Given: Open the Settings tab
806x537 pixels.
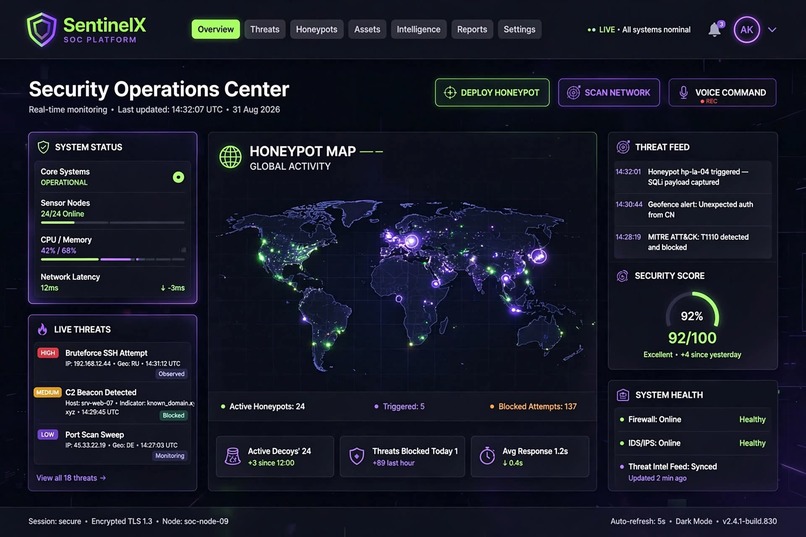Looking at the screenshot, I should (519, 29).
